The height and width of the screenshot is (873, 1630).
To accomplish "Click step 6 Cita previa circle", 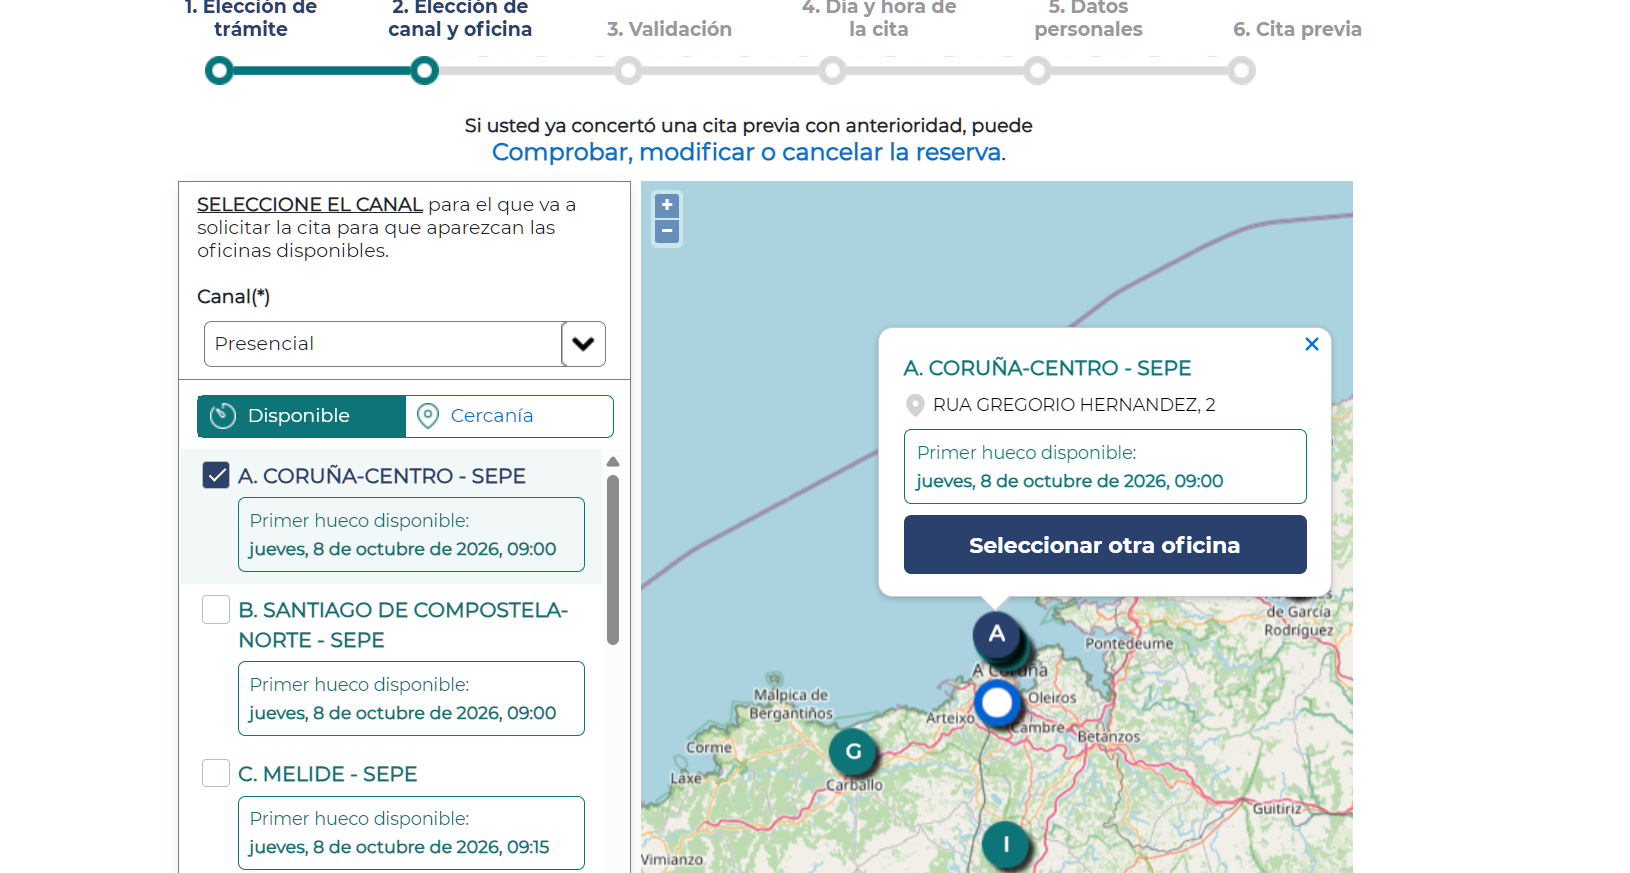I will click(1242, 71).
